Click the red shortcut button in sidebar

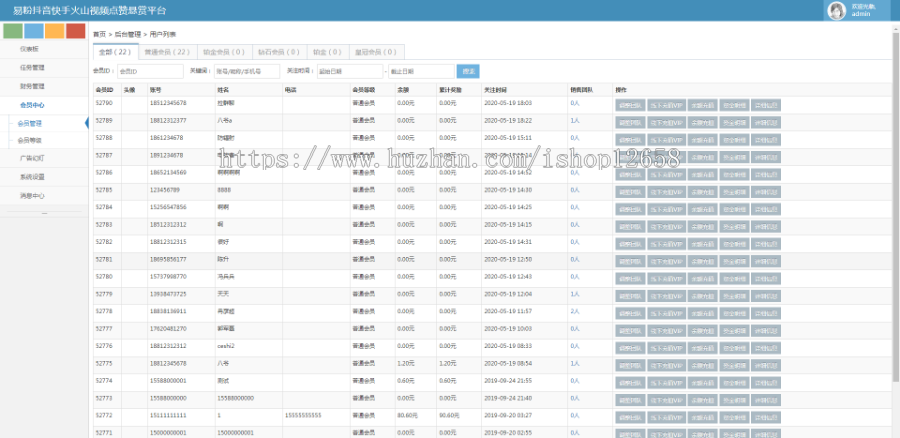tap(75, 30)
